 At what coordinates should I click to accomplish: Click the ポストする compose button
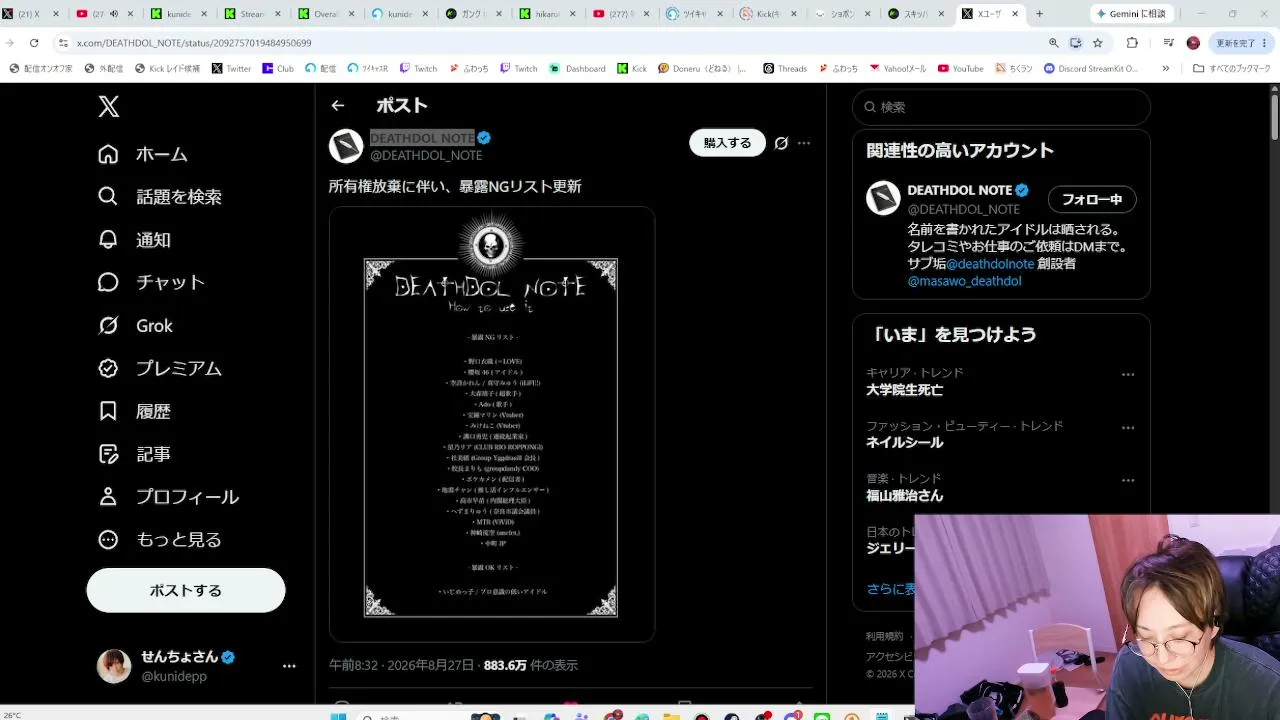point(186,590)
